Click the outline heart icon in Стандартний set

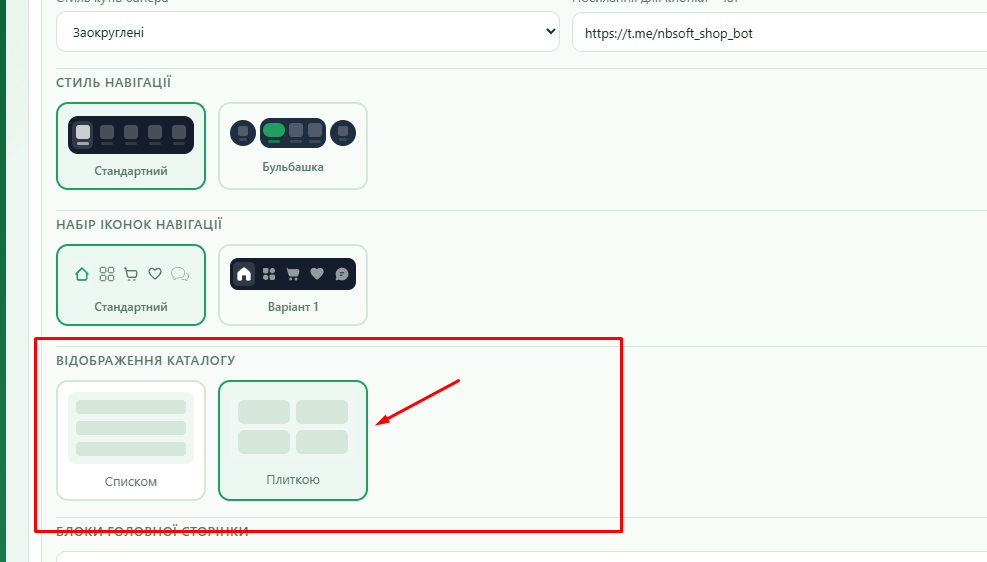click(155, 274)
